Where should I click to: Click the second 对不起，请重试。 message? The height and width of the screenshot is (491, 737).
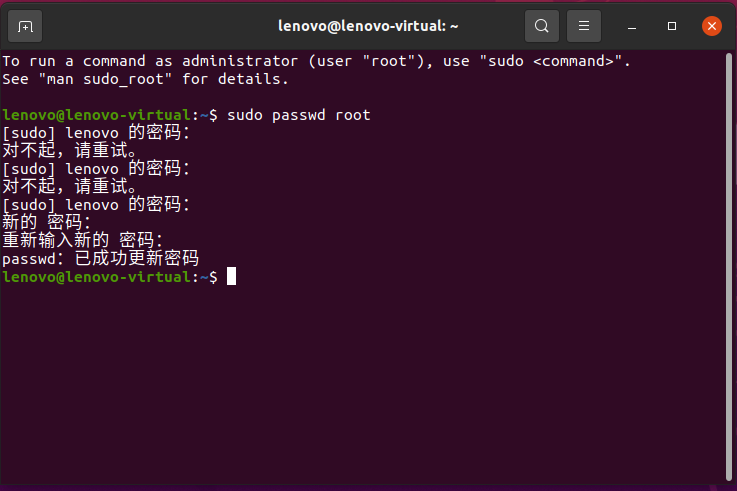71,187
